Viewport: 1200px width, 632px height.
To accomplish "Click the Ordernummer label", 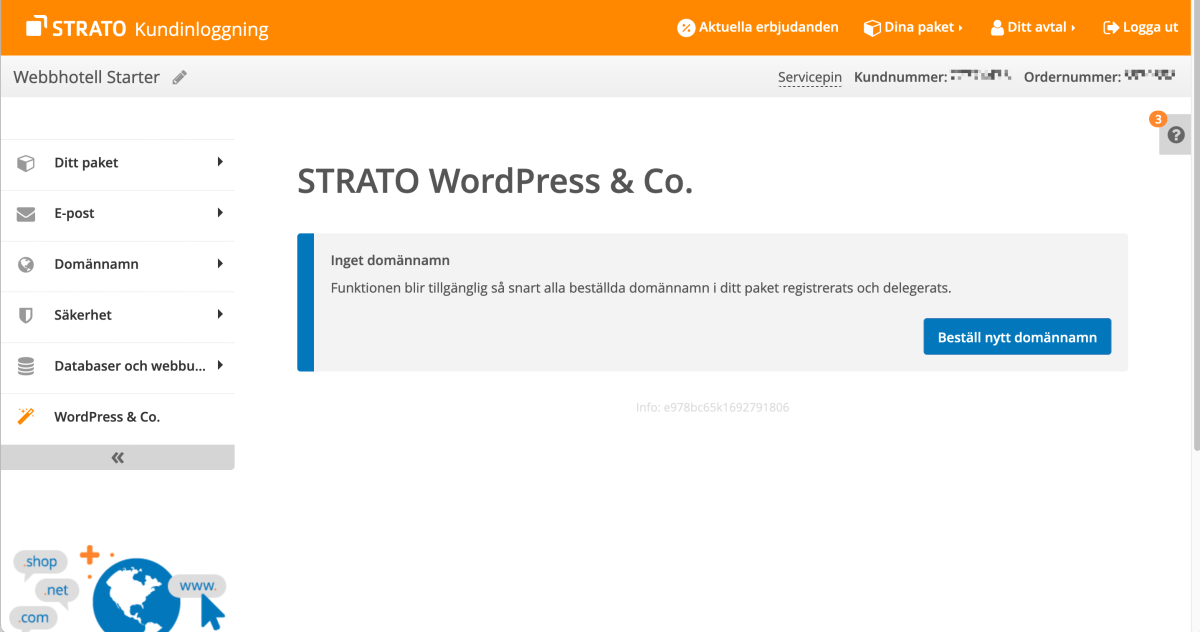I will point(1072,77).
